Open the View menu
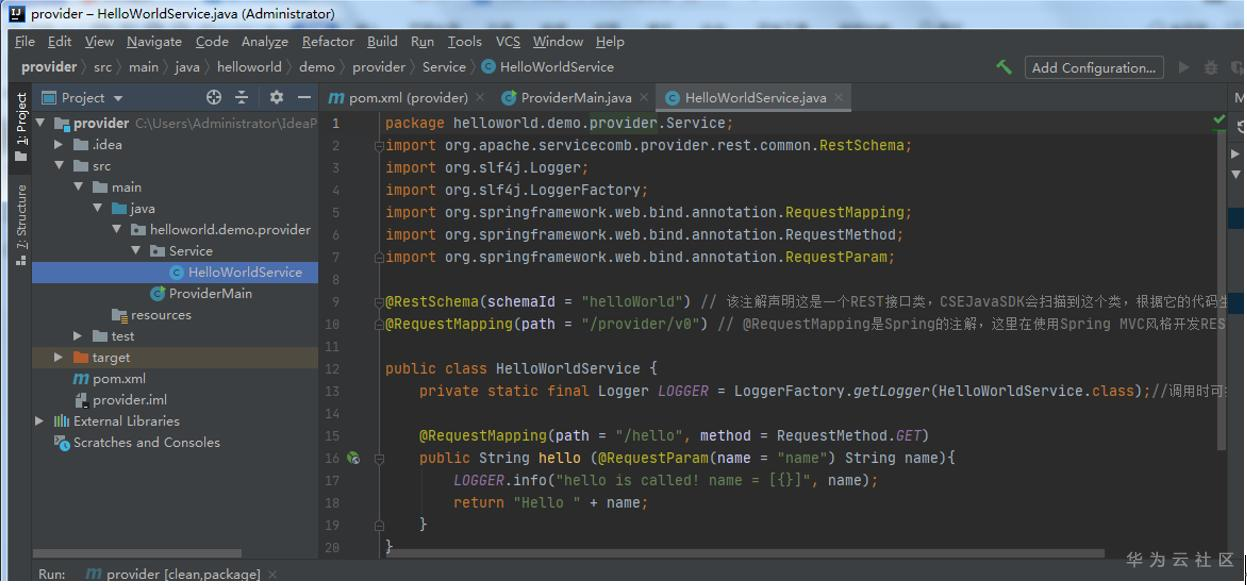 click(99, 41)
